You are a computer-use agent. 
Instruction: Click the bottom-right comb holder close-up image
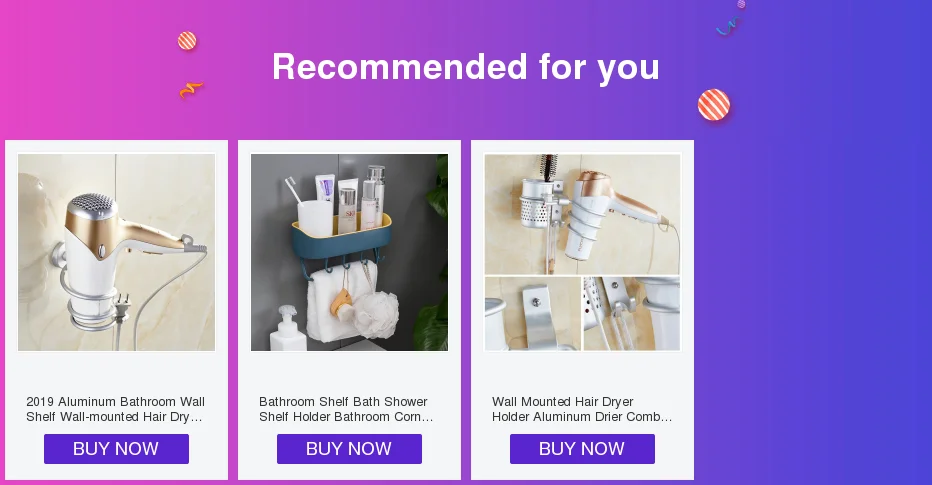click(632, 313)
